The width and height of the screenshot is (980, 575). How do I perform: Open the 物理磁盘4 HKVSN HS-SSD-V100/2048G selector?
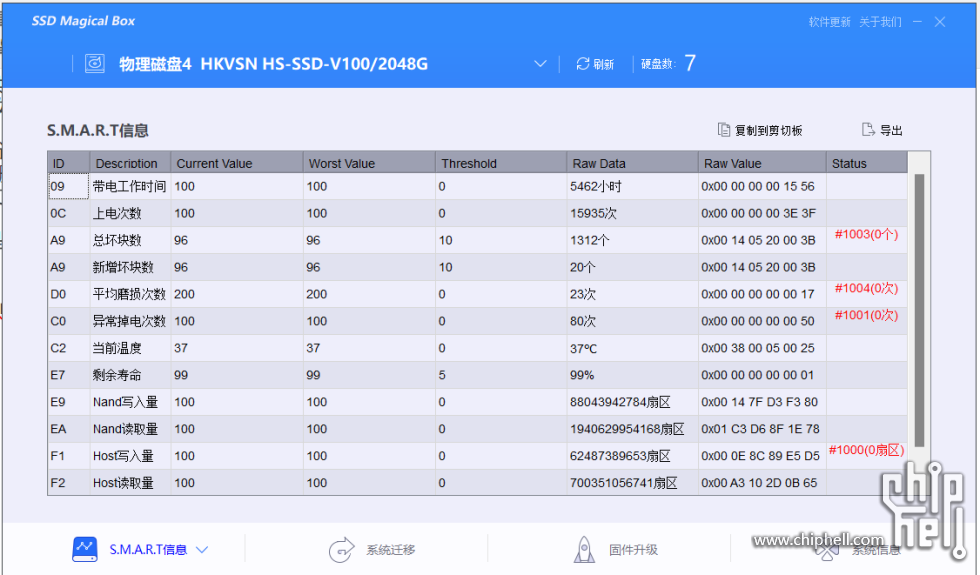coord(333,64)
